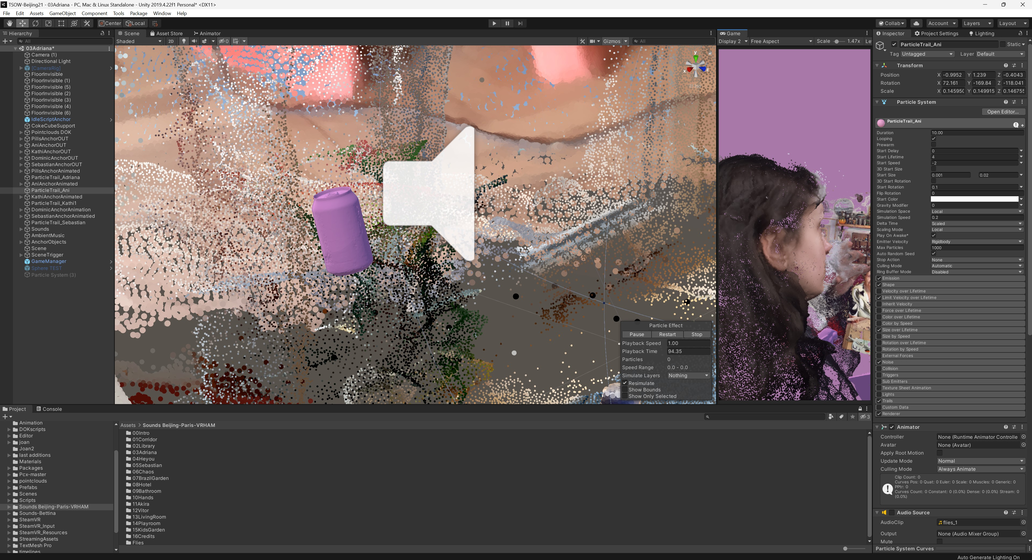Click the cloud services icon

(x=915, y=23)
